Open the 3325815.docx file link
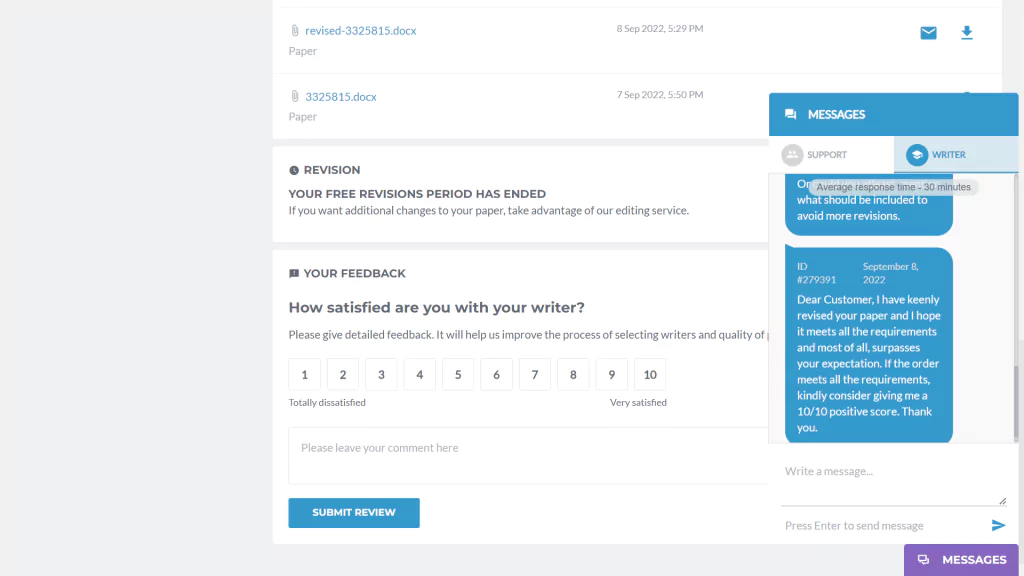 coord(341,97)
